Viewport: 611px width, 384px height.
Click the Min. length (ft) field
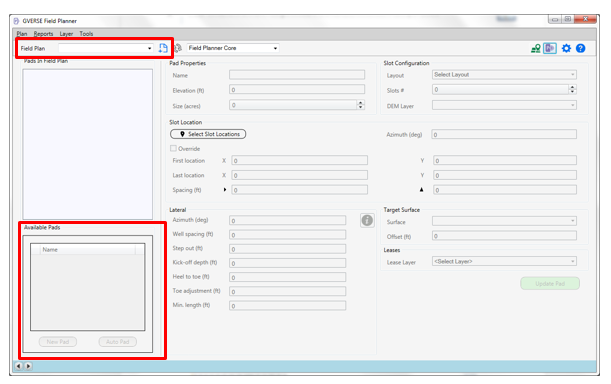[288, 306]
